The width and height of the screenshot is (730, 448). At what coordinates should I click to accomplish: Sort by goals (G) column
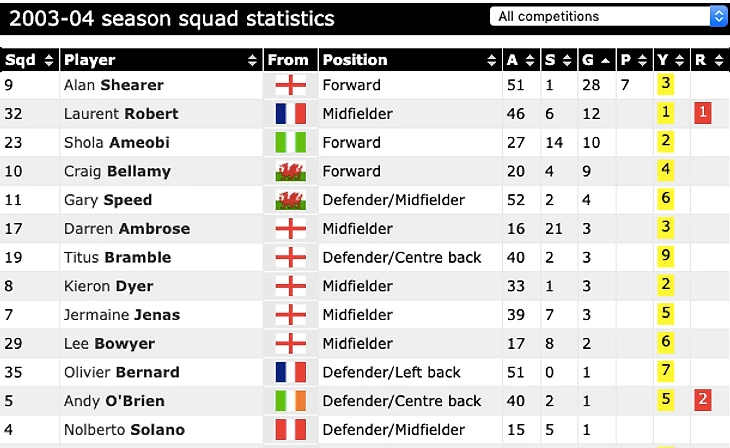(596, 60)
